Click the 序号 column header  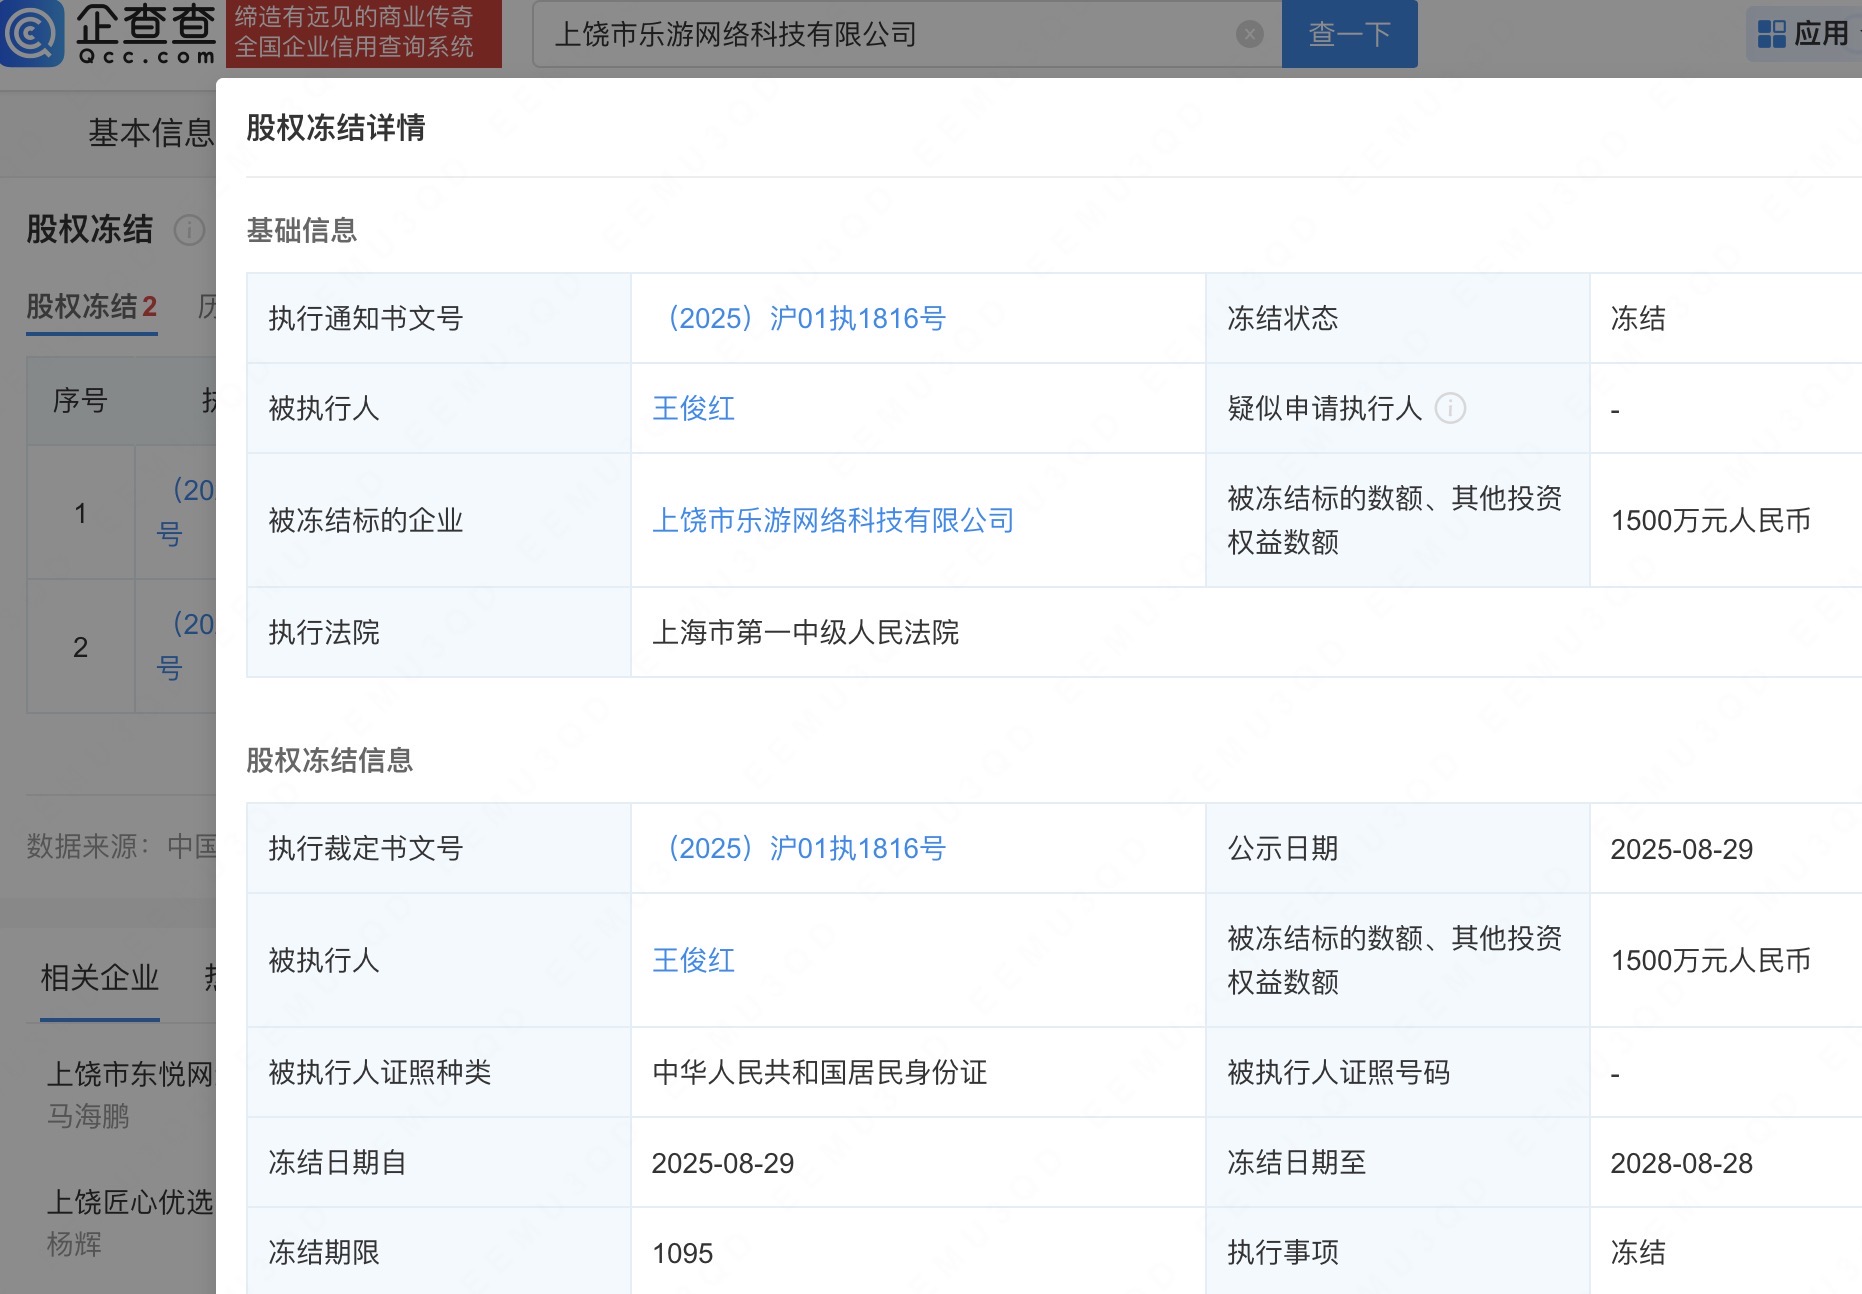(80, 400)
